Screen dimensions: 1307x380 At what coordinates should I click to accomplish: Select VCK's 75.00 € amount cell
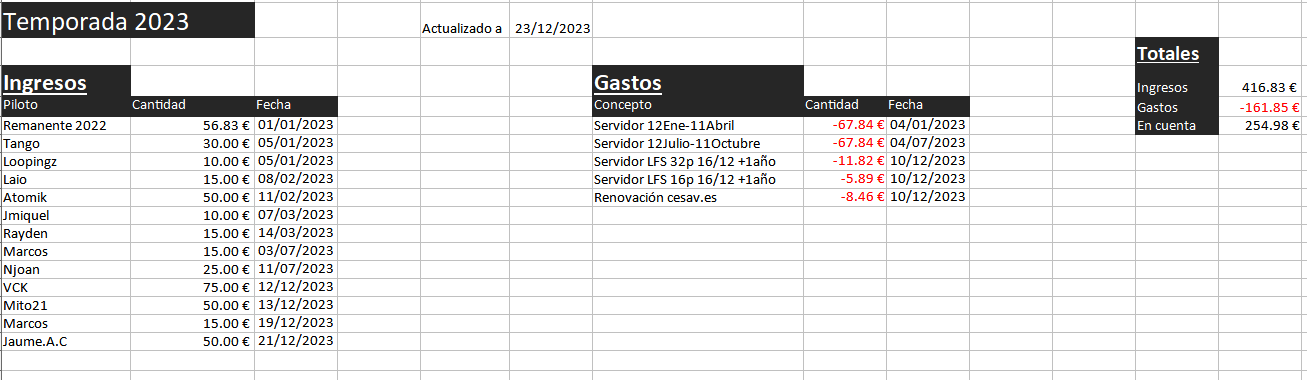tap(192, 287)
